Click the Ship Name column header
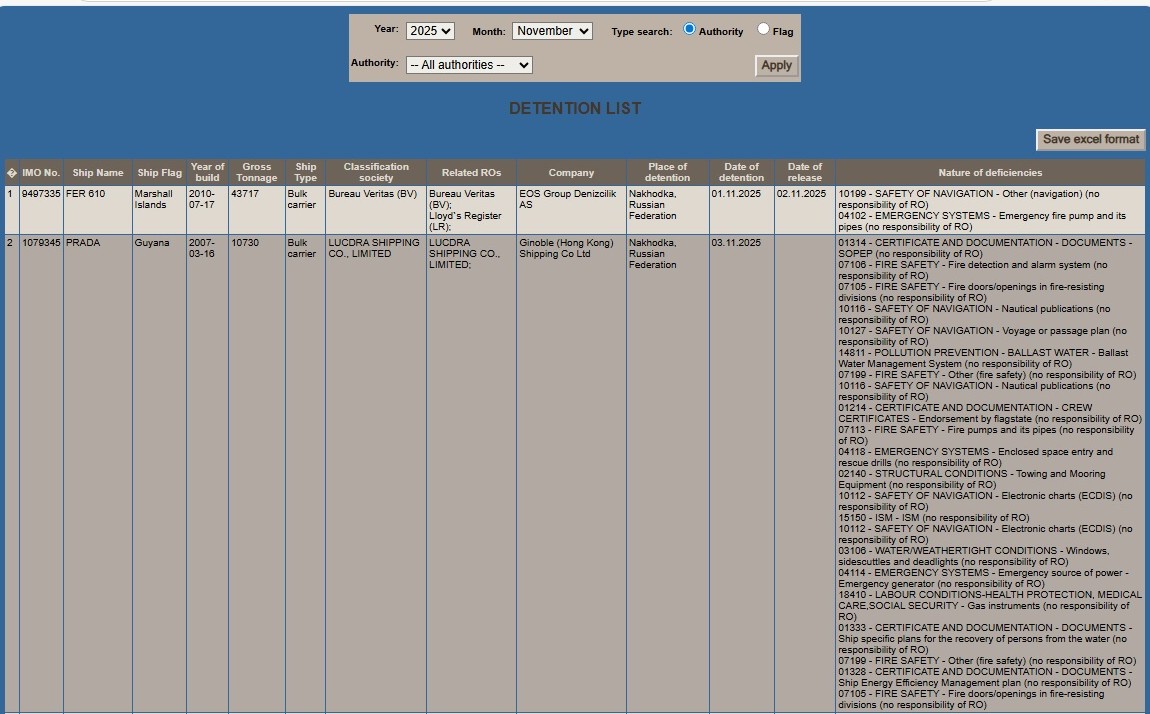Image resolution: width=1150 pixels, height=714 pixels. click(98, 173)
